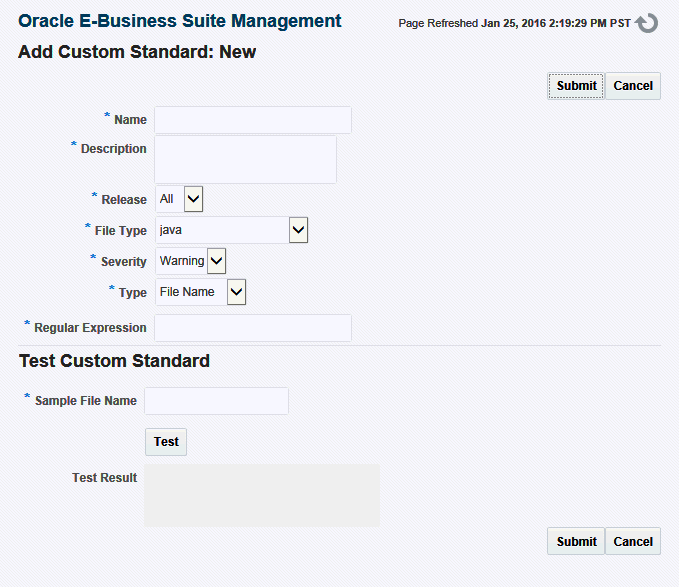Click the page refresh icon
Viewport: 679px width, 587px height.
pos(647,23)
